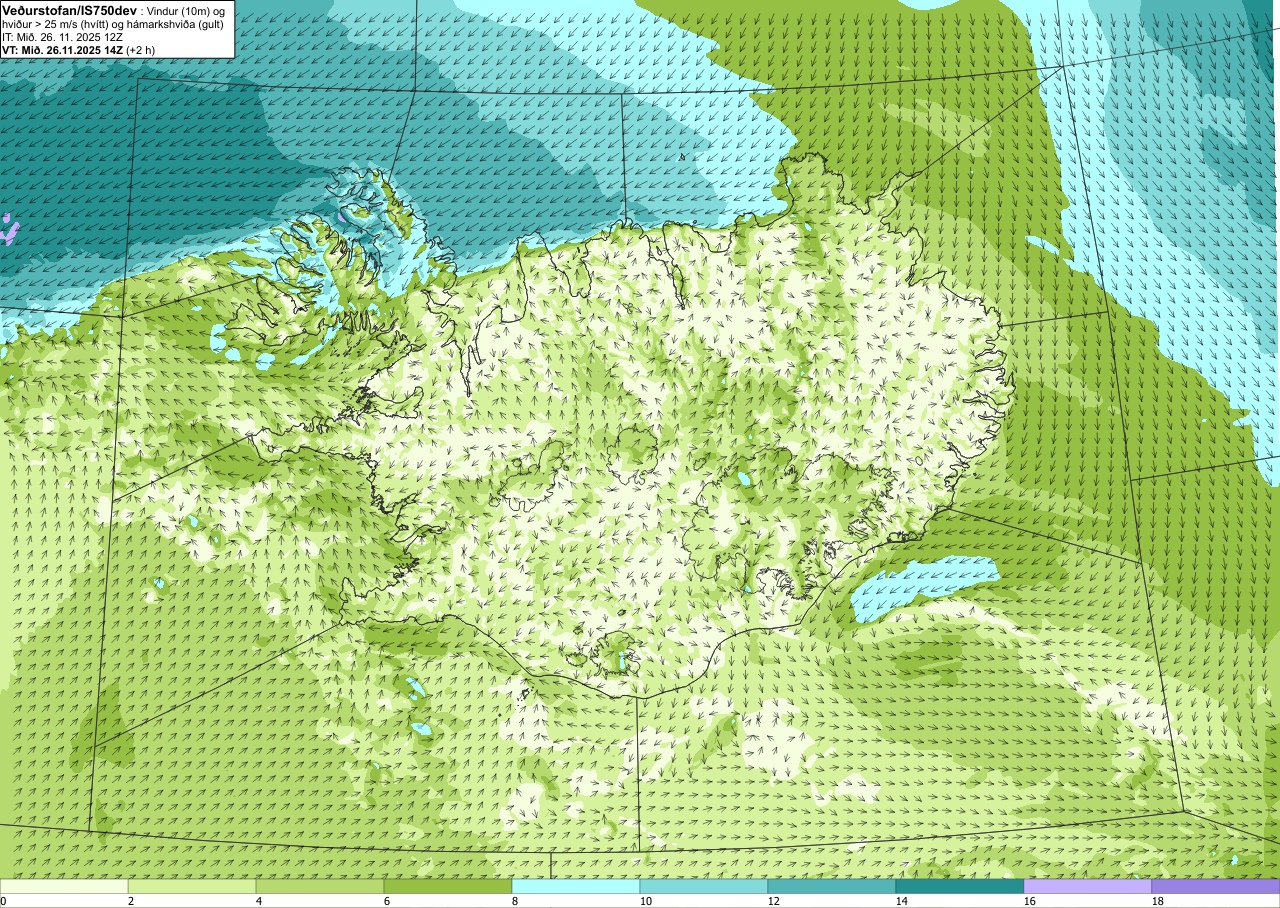Click the 0–2 m/s pale yellow legend swatch

[64, 886]
